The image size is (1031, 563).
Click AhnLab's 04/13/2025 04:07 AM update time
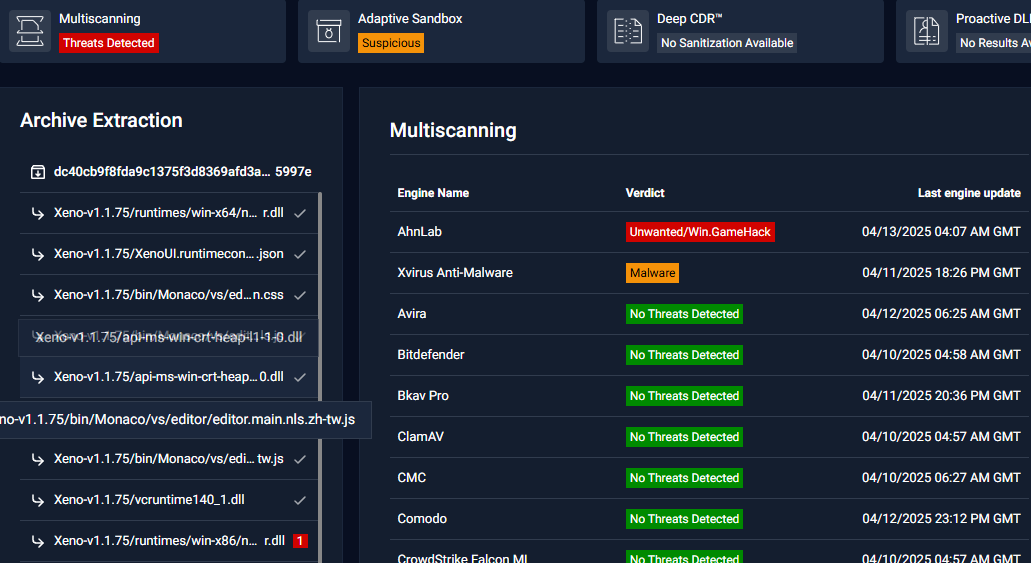tap(942, 232)
